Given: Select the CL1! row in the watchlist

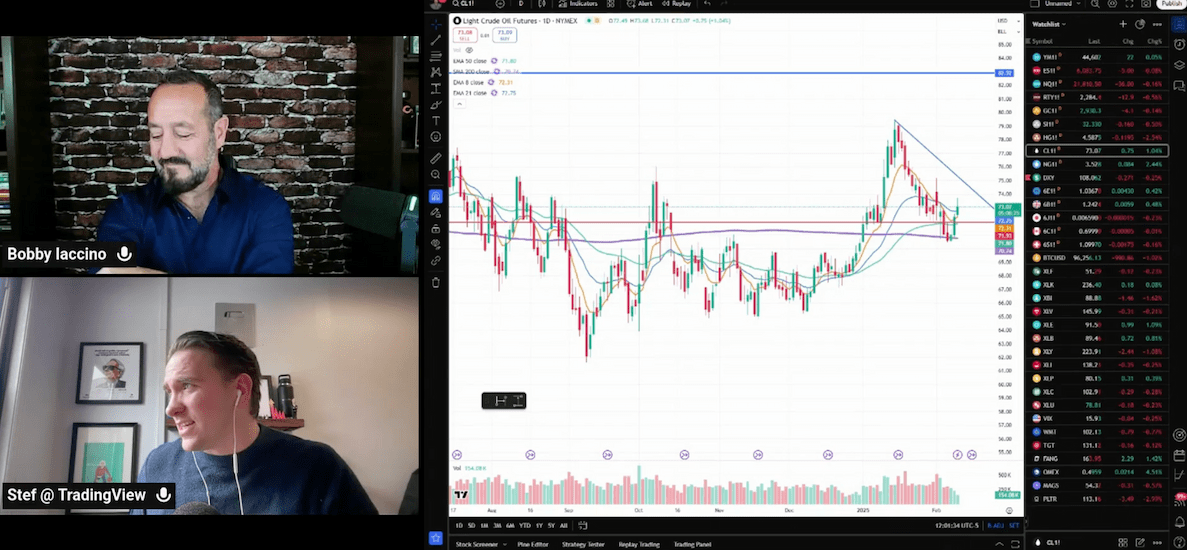Looking at the screenshot, I should click(1097, 151).
